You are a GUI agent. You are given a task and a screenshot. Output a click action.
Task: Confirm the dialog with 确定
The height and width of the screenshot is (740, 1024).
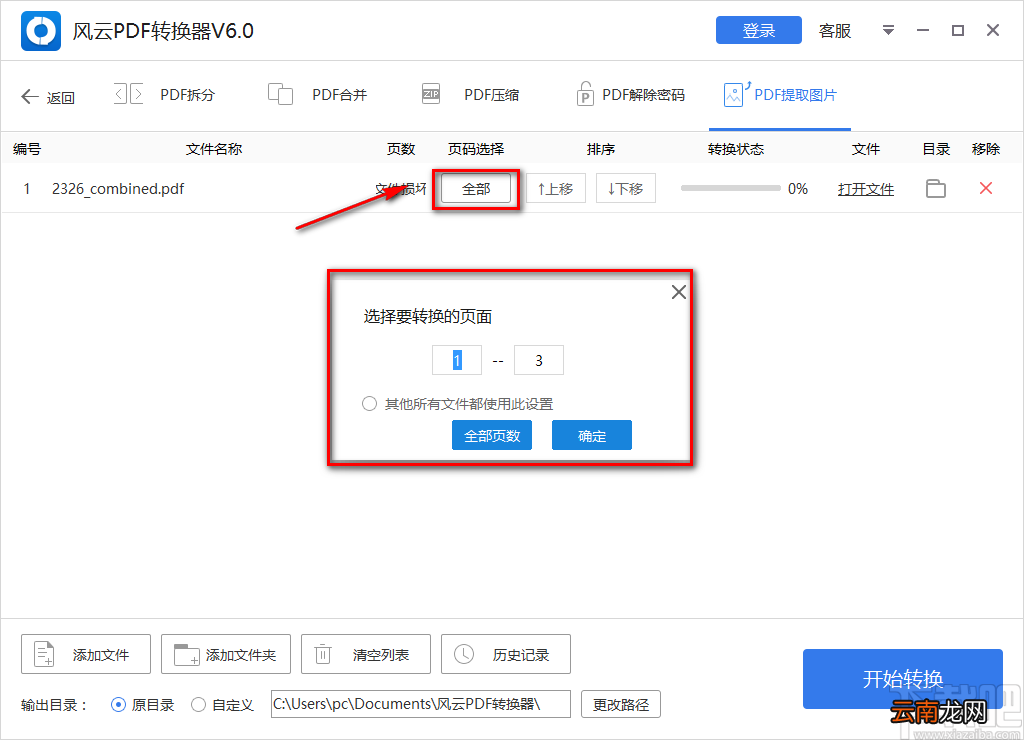pos(592,435)
